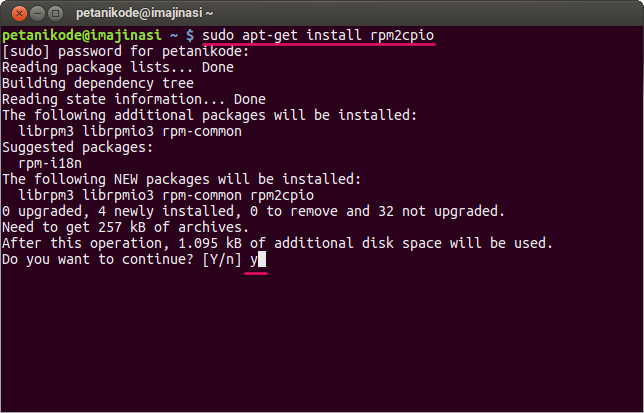Click the typed 'y' answer at cursor
Image resolution: width=644 pixels, height=413 pixels.
pyautogui.click(x=254, y=259)
